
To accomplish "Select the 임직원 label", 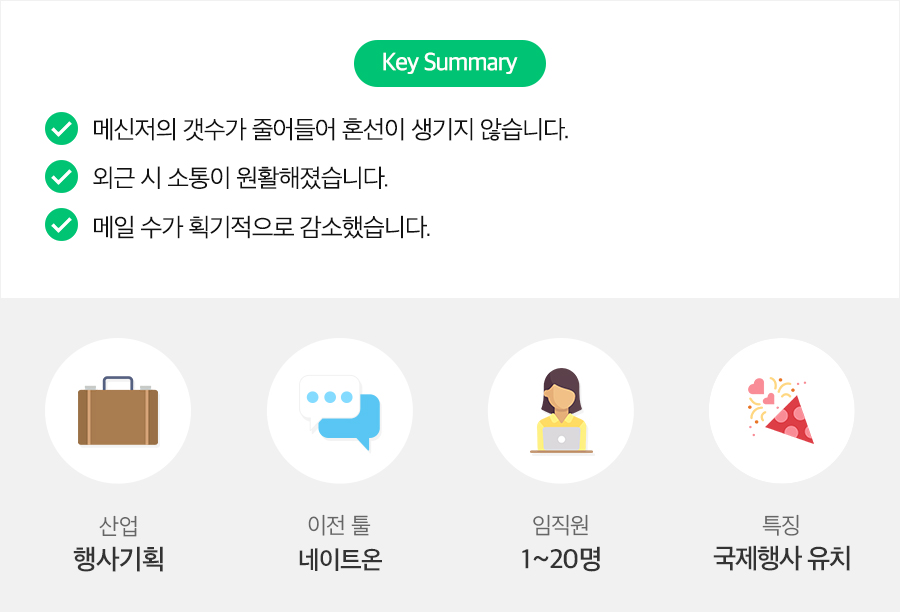I will [x=561, y=524].
